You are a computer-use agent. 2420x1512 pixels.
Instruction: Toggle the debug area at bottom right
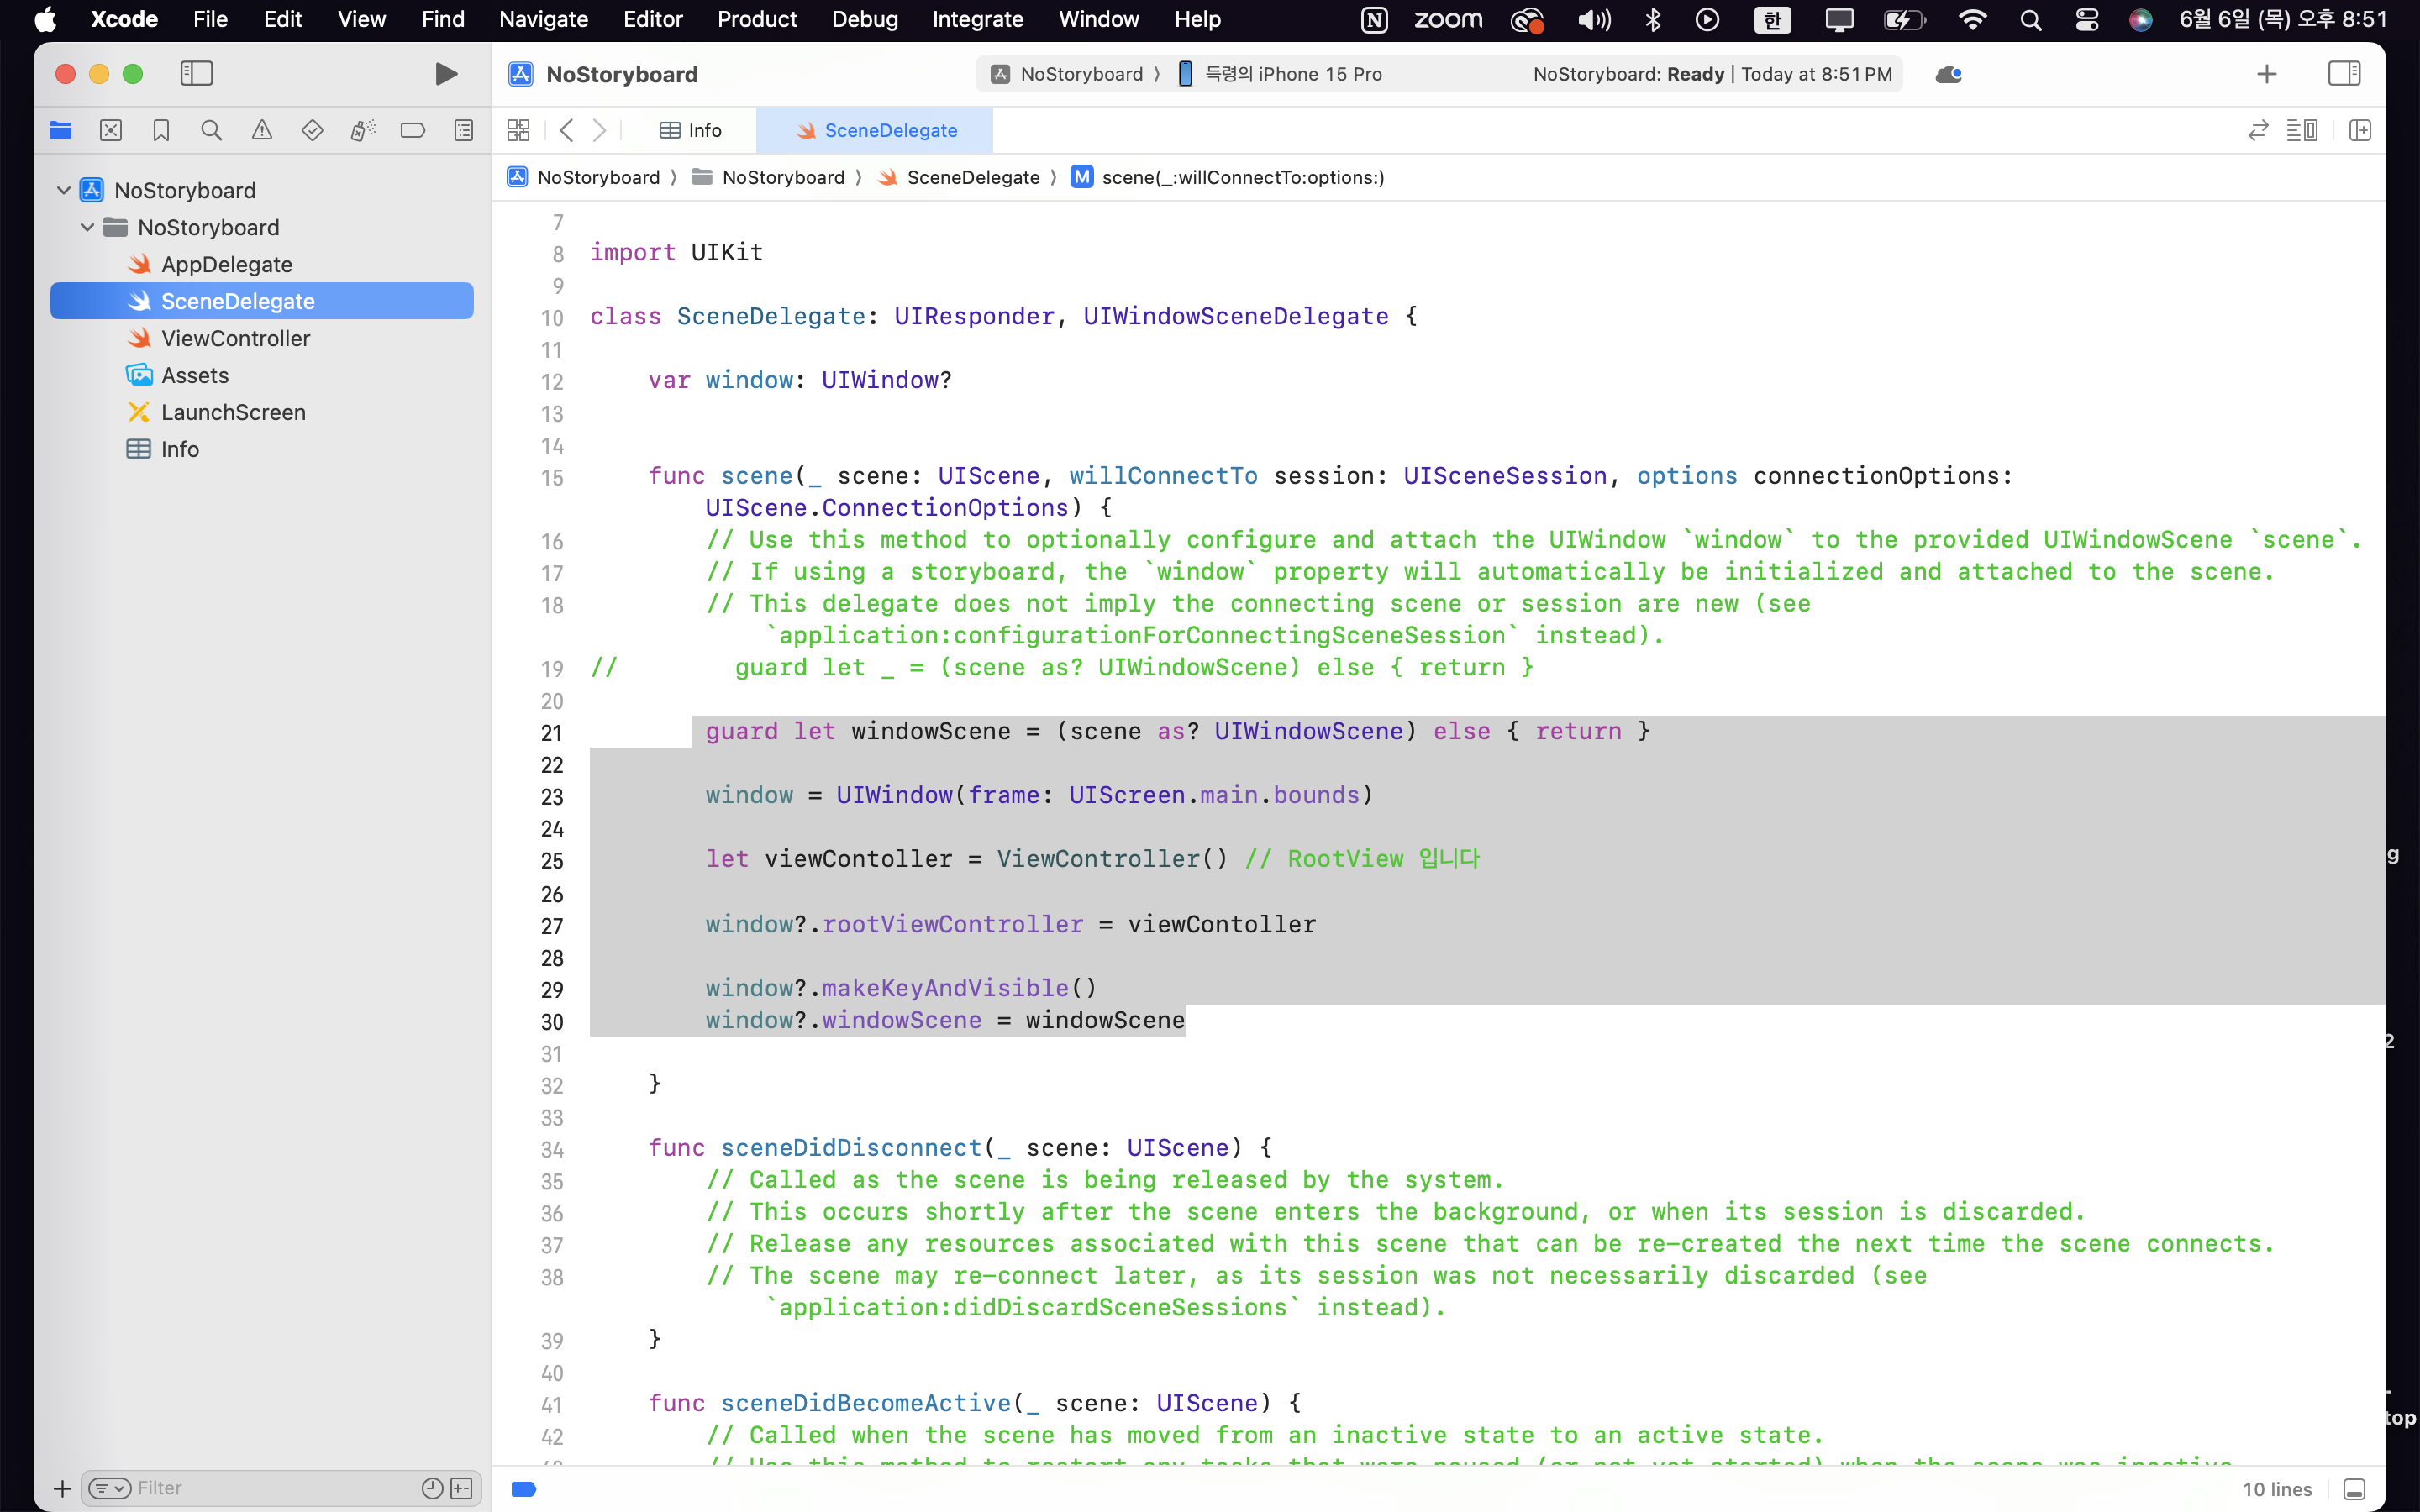(2354, 1489)
